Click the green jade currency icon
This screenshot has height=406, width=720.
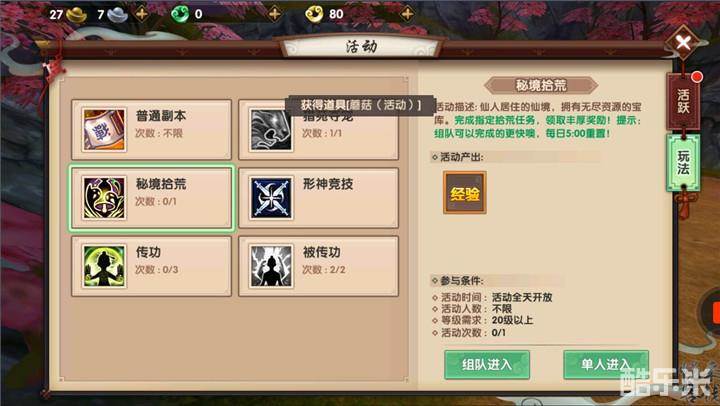(180, 14)
